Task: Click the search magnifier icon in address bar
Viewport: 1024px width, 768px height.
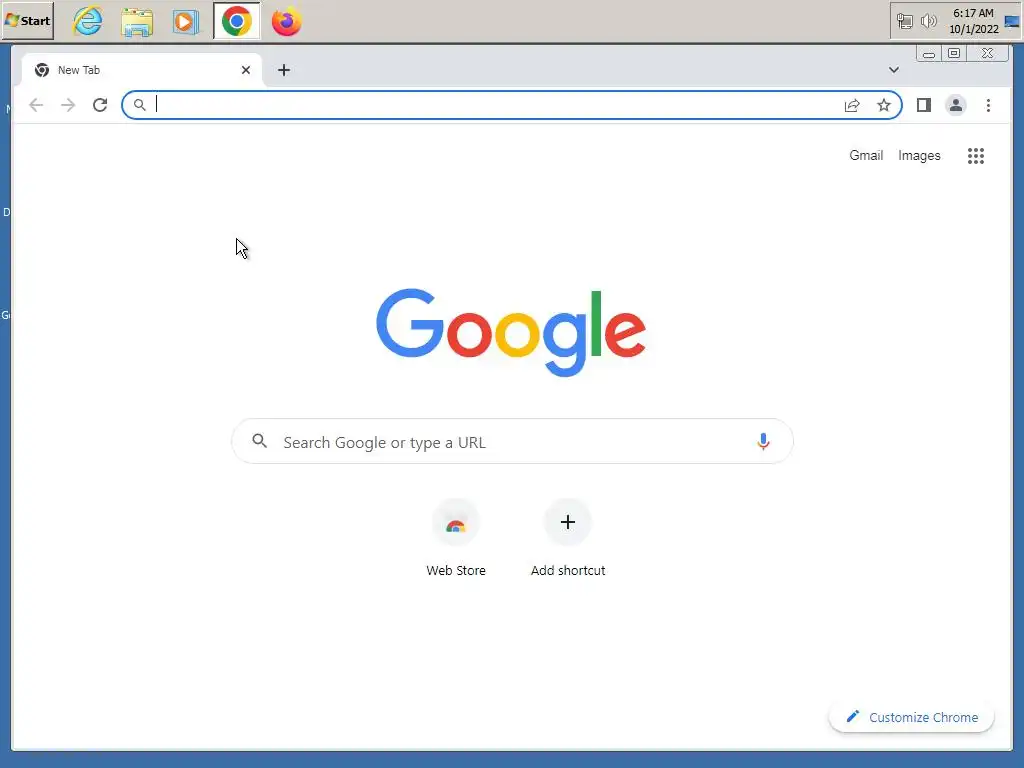Action: tap(140, 105)
